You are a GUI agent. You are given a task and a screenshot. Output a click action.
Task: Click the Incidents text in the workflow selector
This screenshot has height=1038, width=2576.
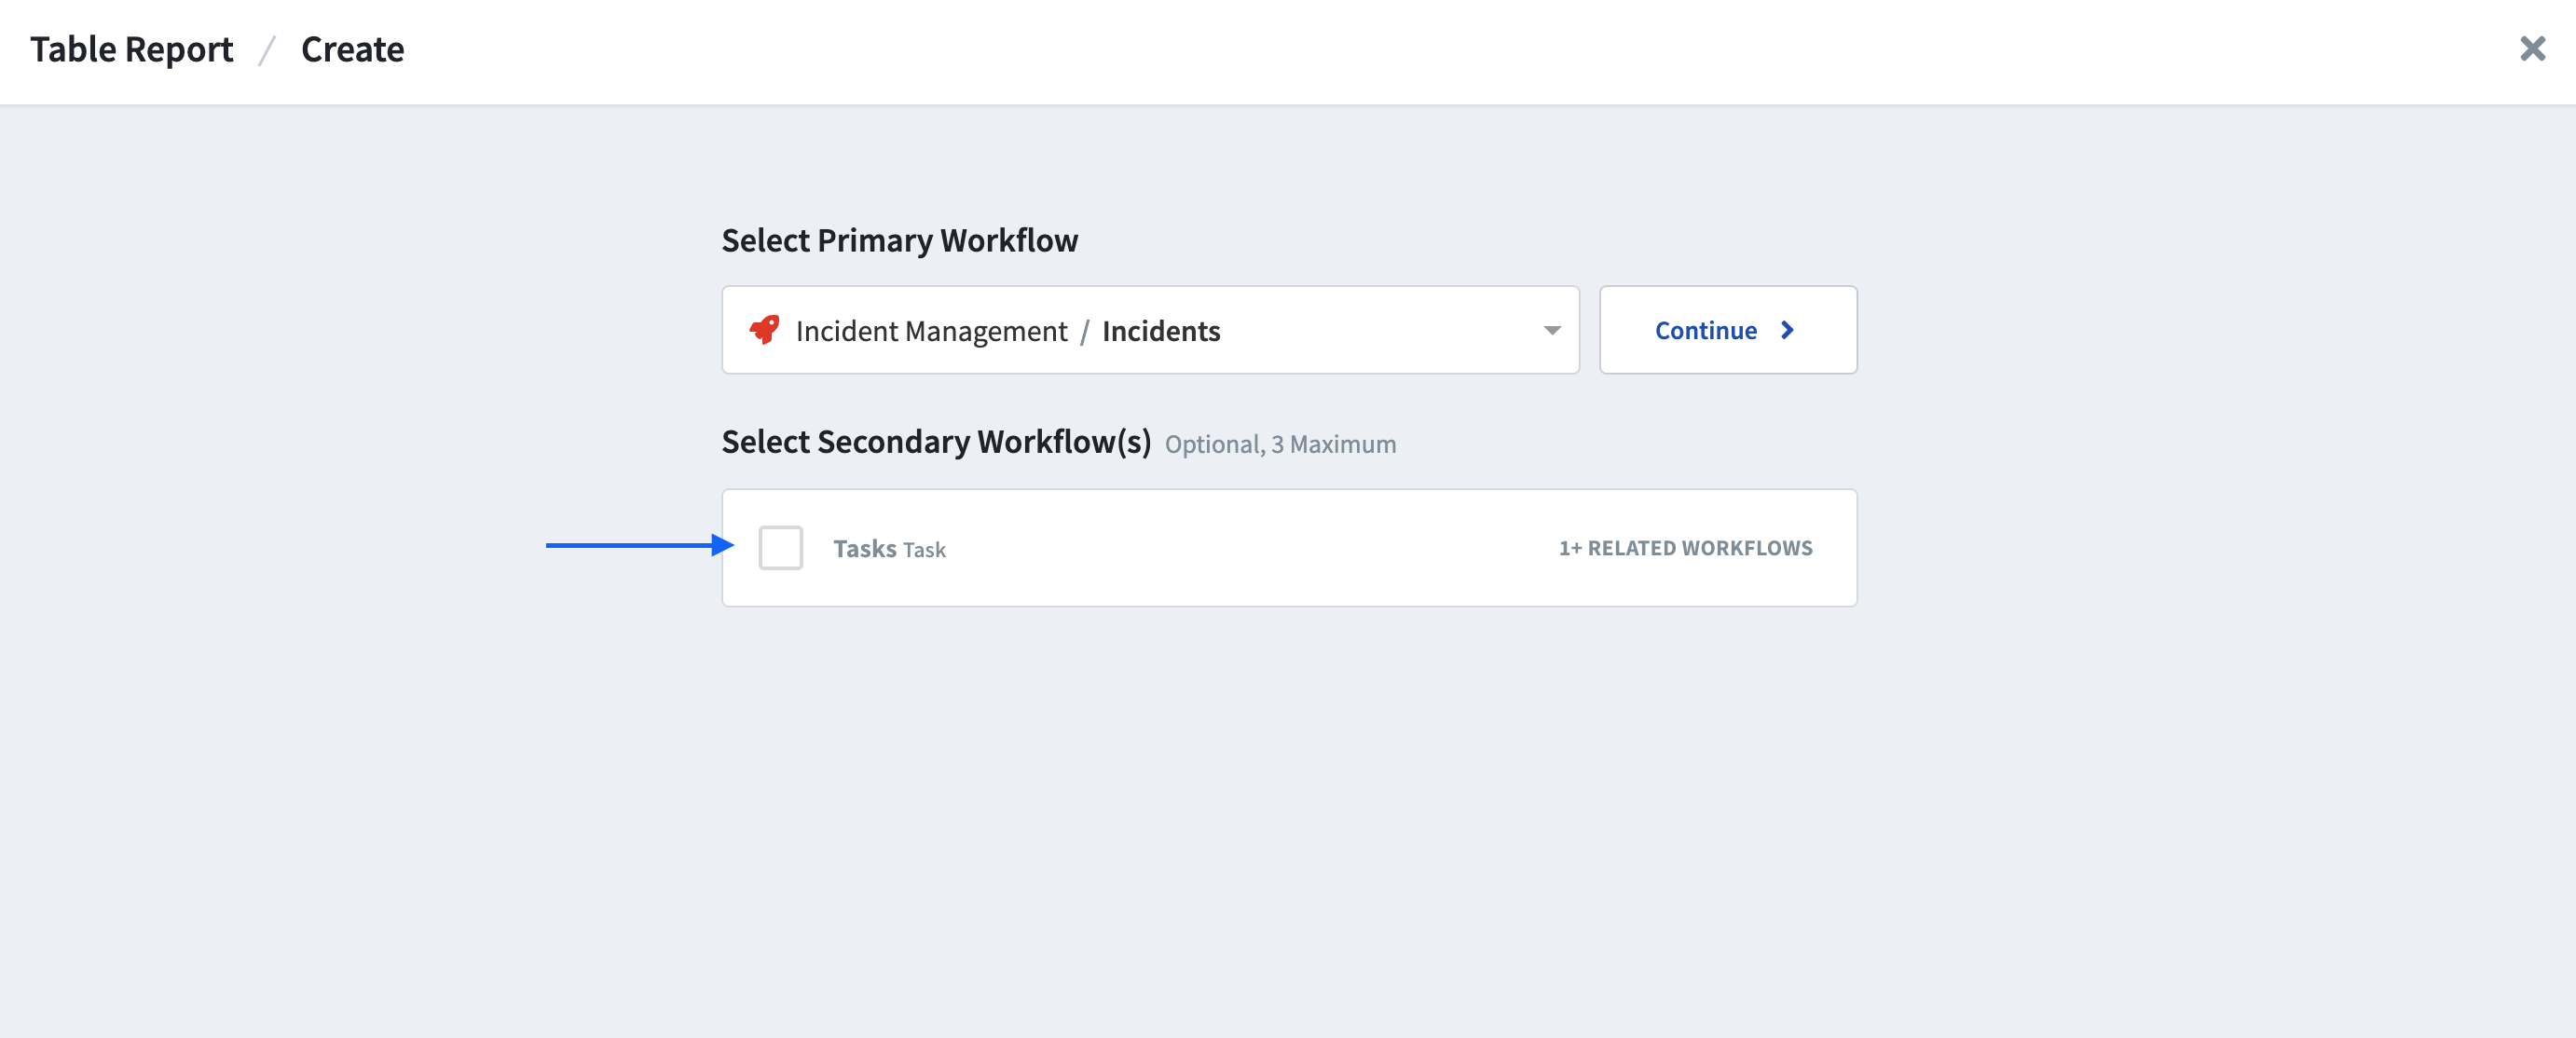(1160, 331)
